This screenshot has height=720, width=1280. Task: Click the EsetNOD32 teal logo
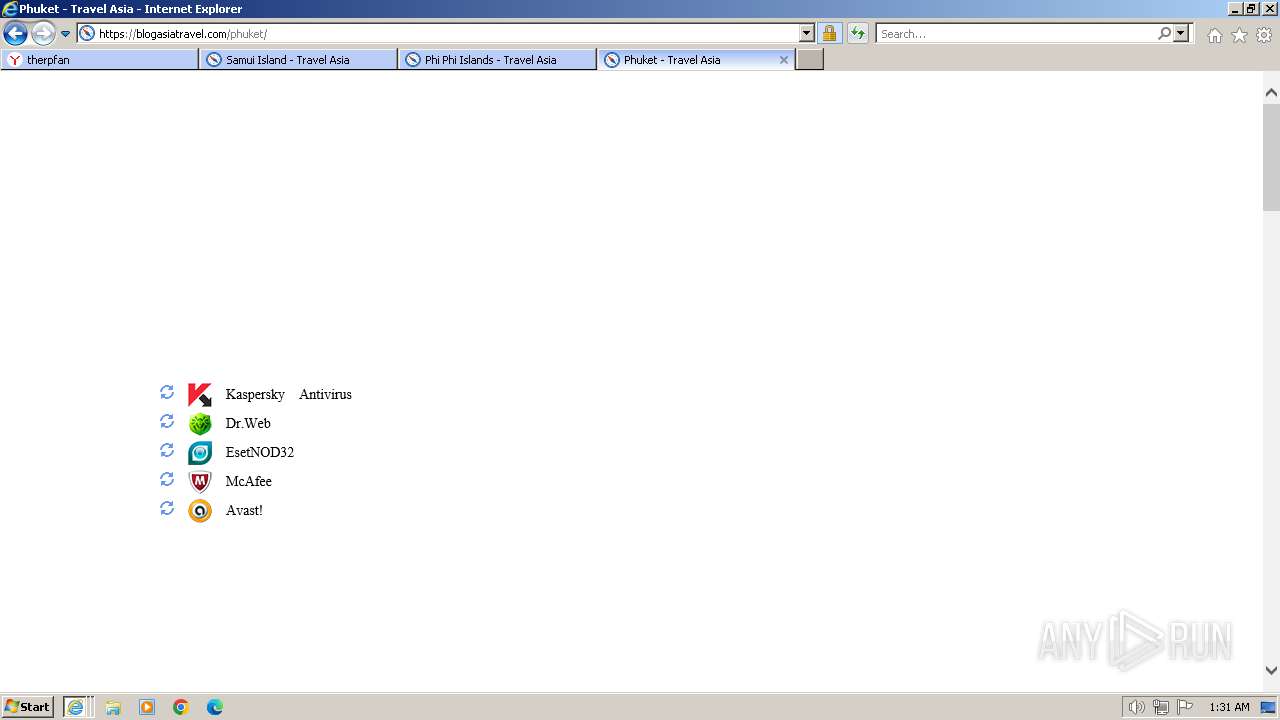pos(200,453)
